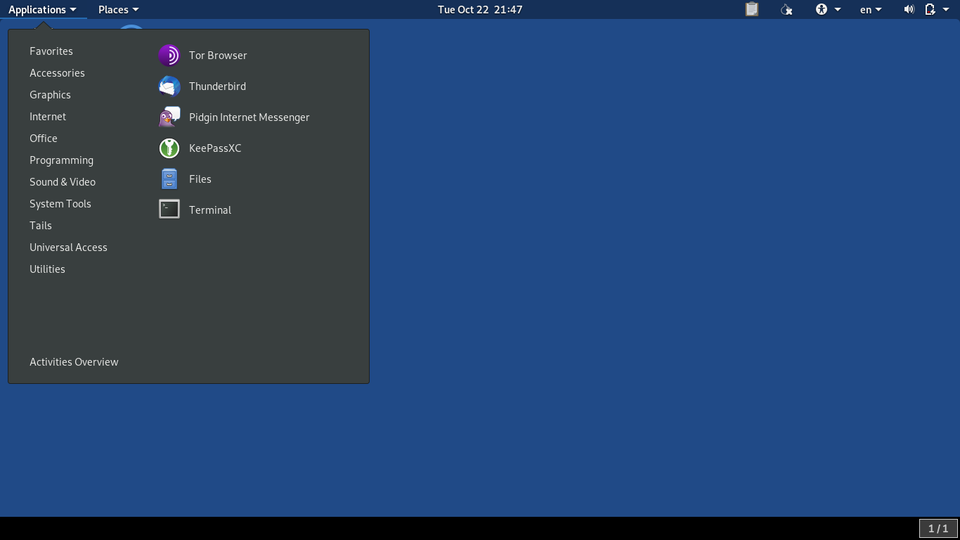Click the Terminal label
Image resolution: width=960 pixels, height=540 pixels.
click(210, 210)
